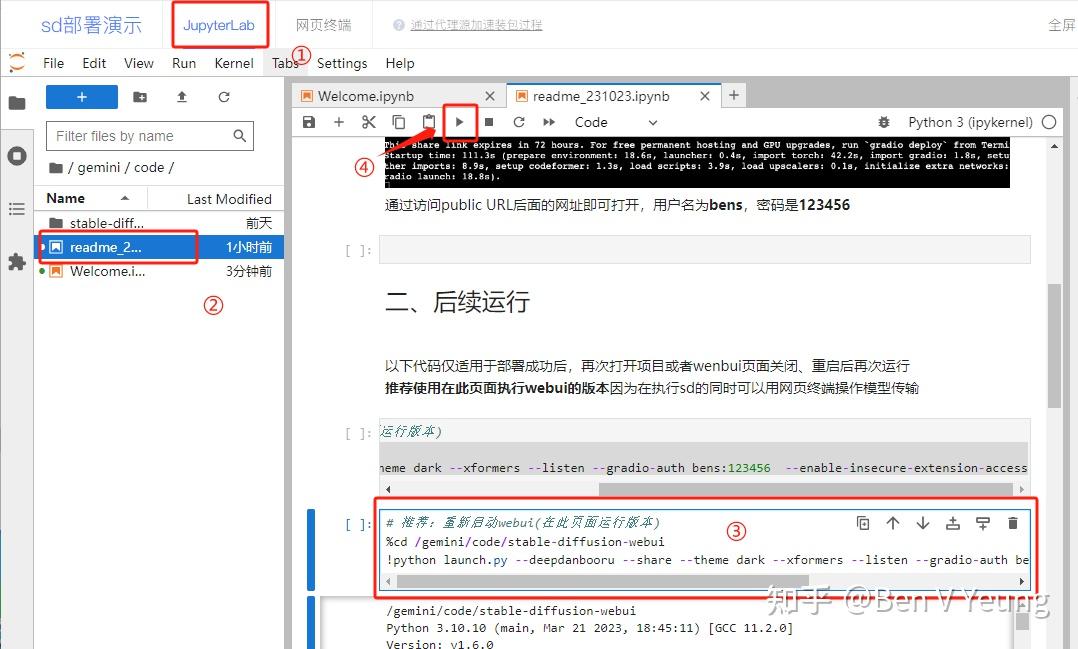Interrupt the running kernel

(488, 121)
